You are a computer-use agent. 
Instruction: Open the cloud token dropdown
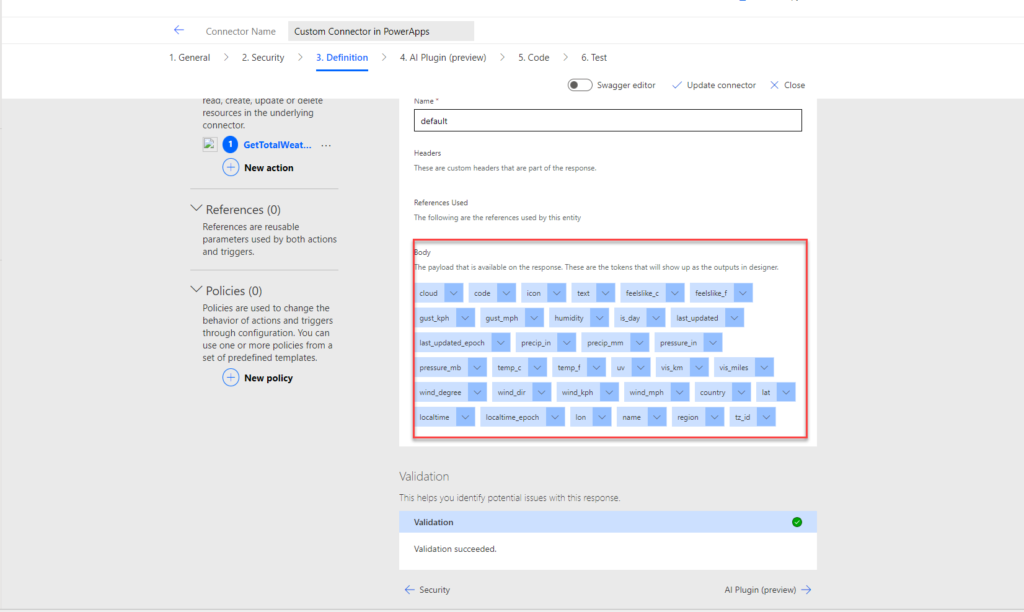coord(453,293)
